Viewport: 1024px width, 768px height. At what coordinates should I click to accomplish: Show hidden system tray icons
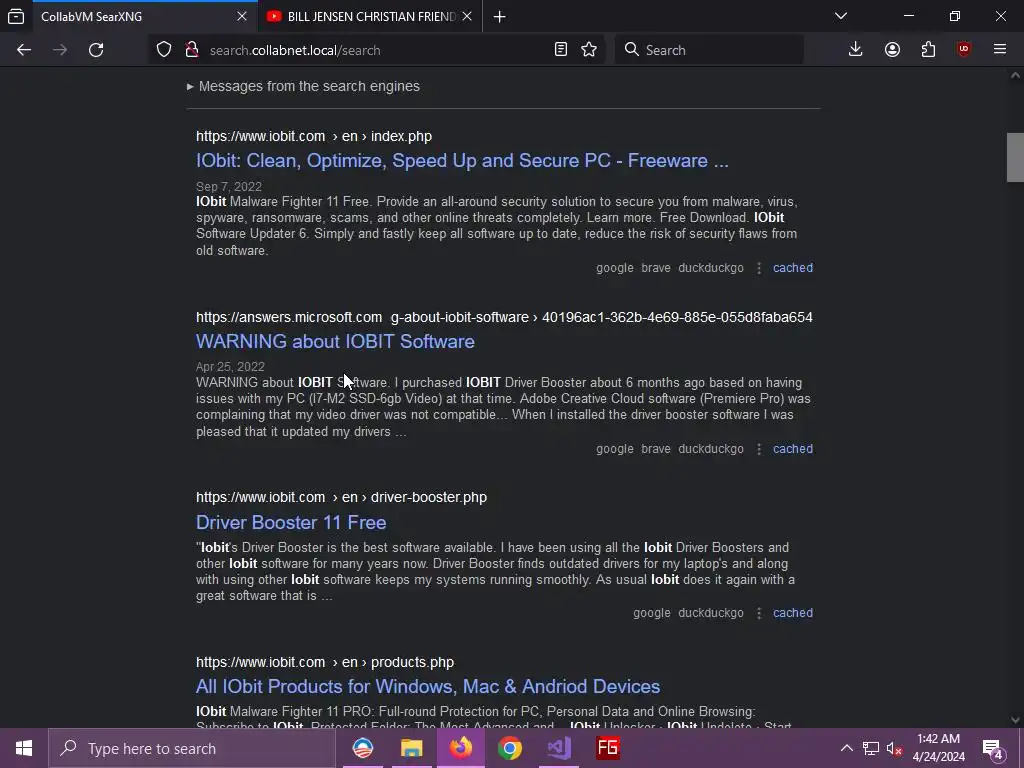pos(846,748)
